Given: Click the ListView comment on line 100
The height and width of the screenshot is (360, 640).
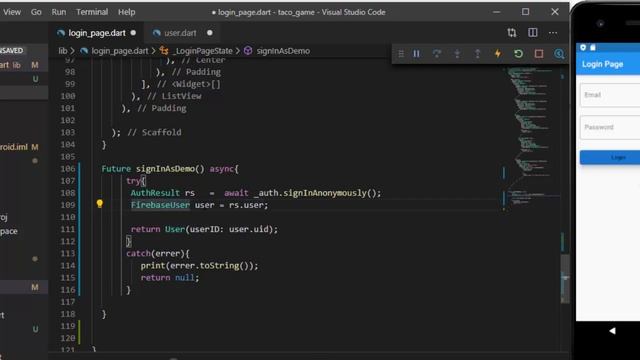Looking at the screenshot, I should [x=174, y=96].
